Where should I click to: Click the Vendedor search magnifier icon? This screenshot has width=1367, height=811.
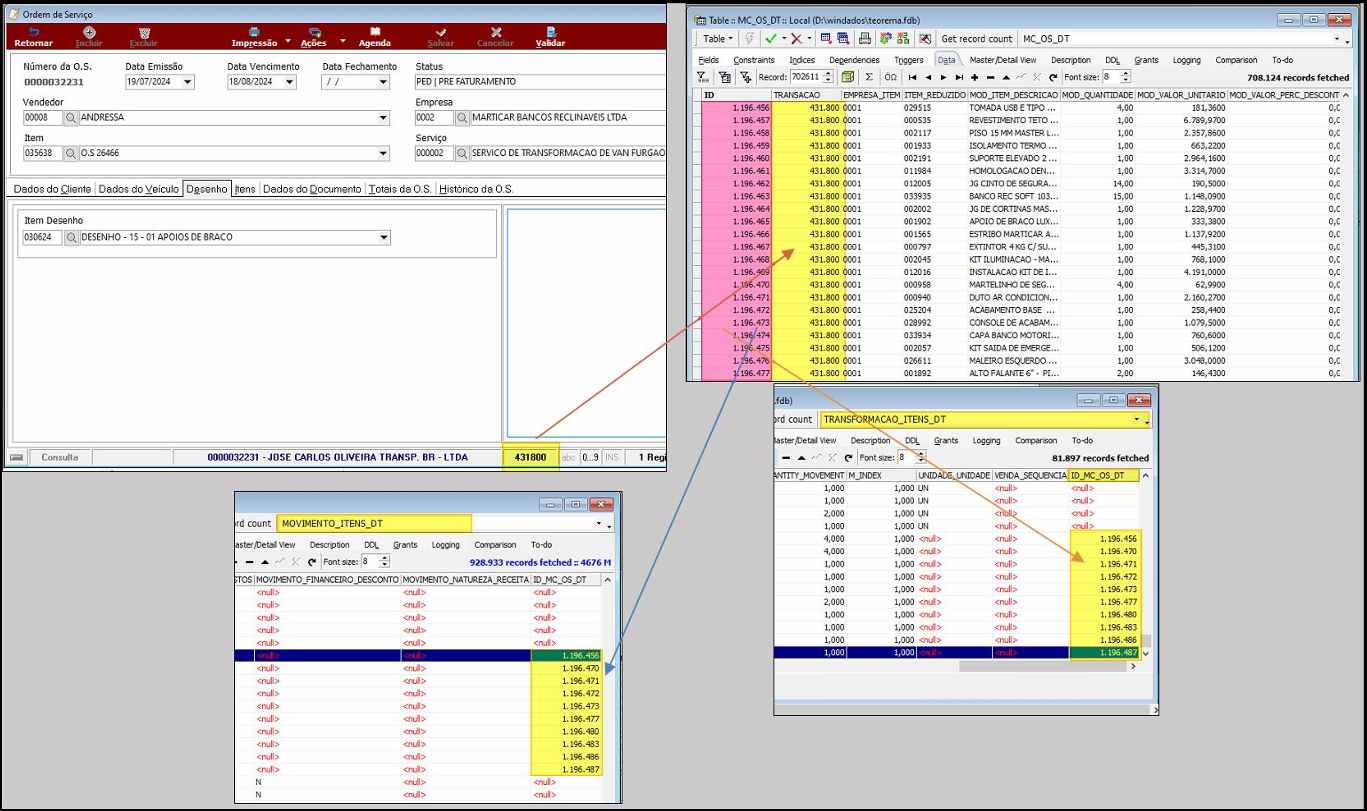[x=71, y=117]
